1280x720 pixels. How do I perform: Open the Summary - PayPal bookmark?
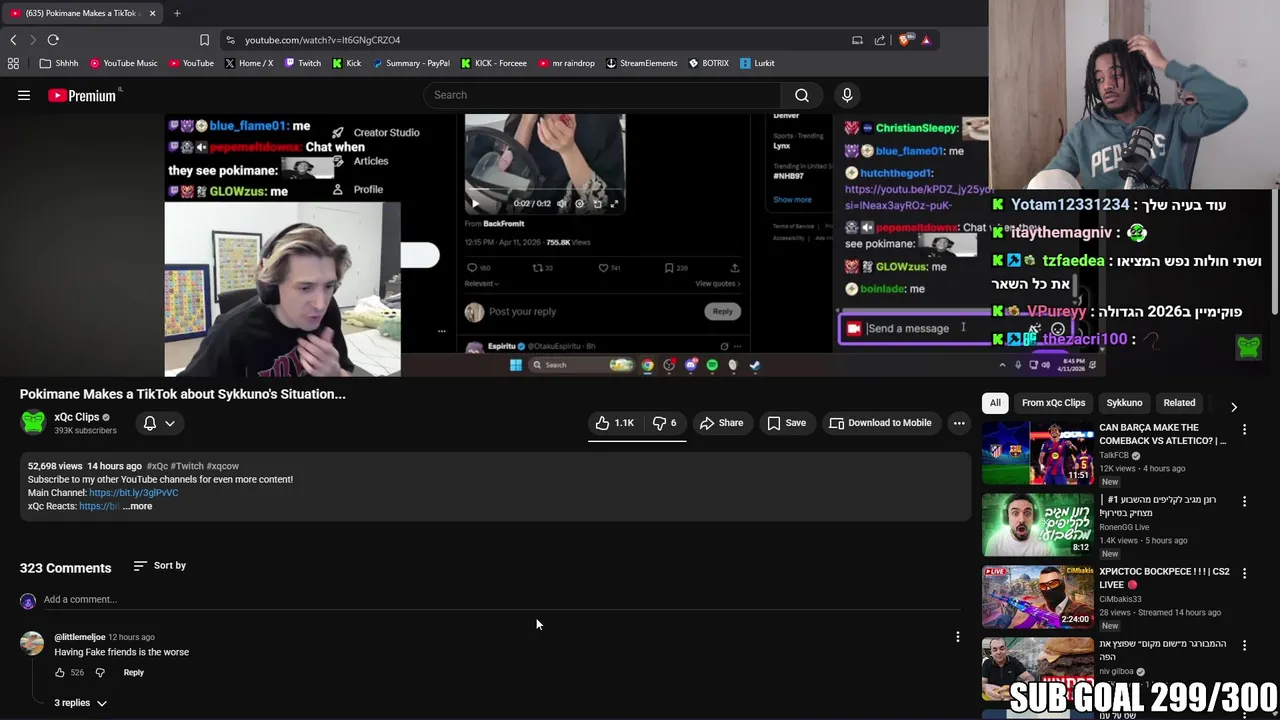[411, 63]
